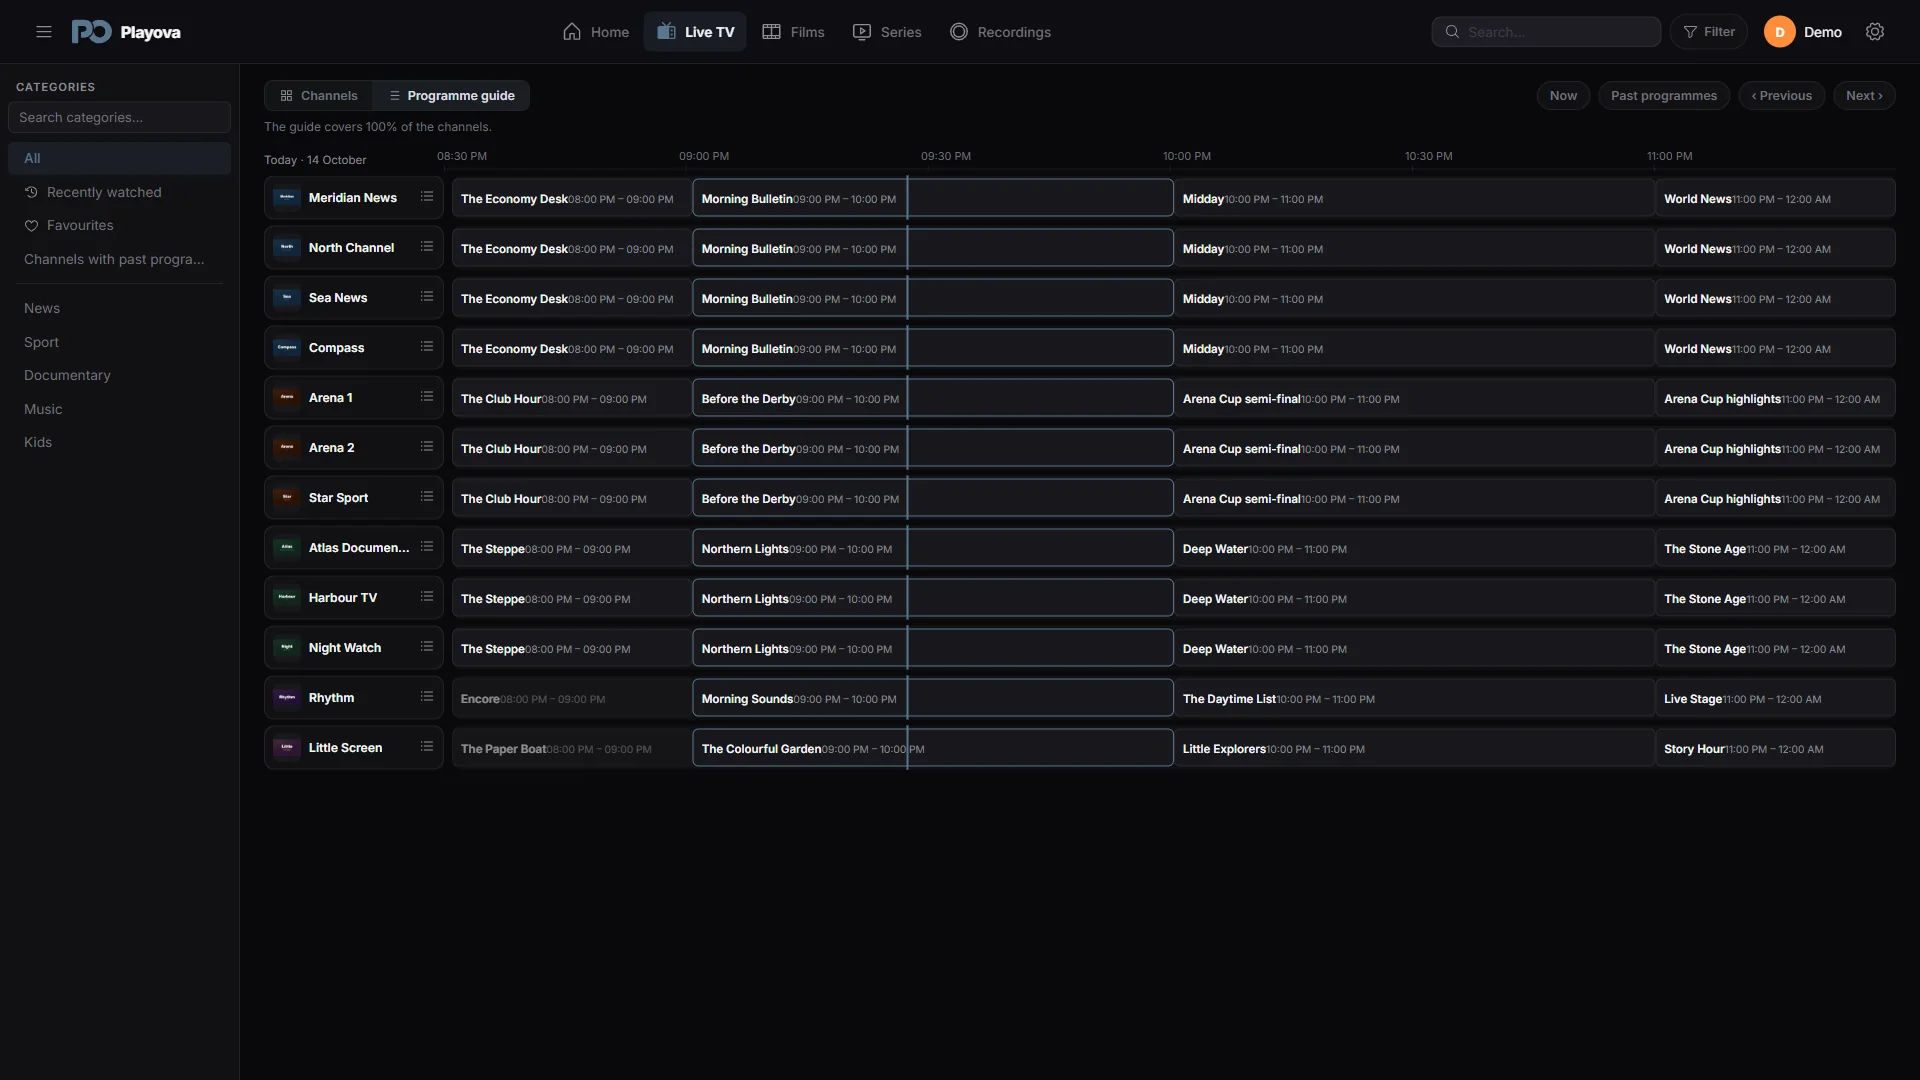Open Star Sport programme list icon

[x=427, y=497]
